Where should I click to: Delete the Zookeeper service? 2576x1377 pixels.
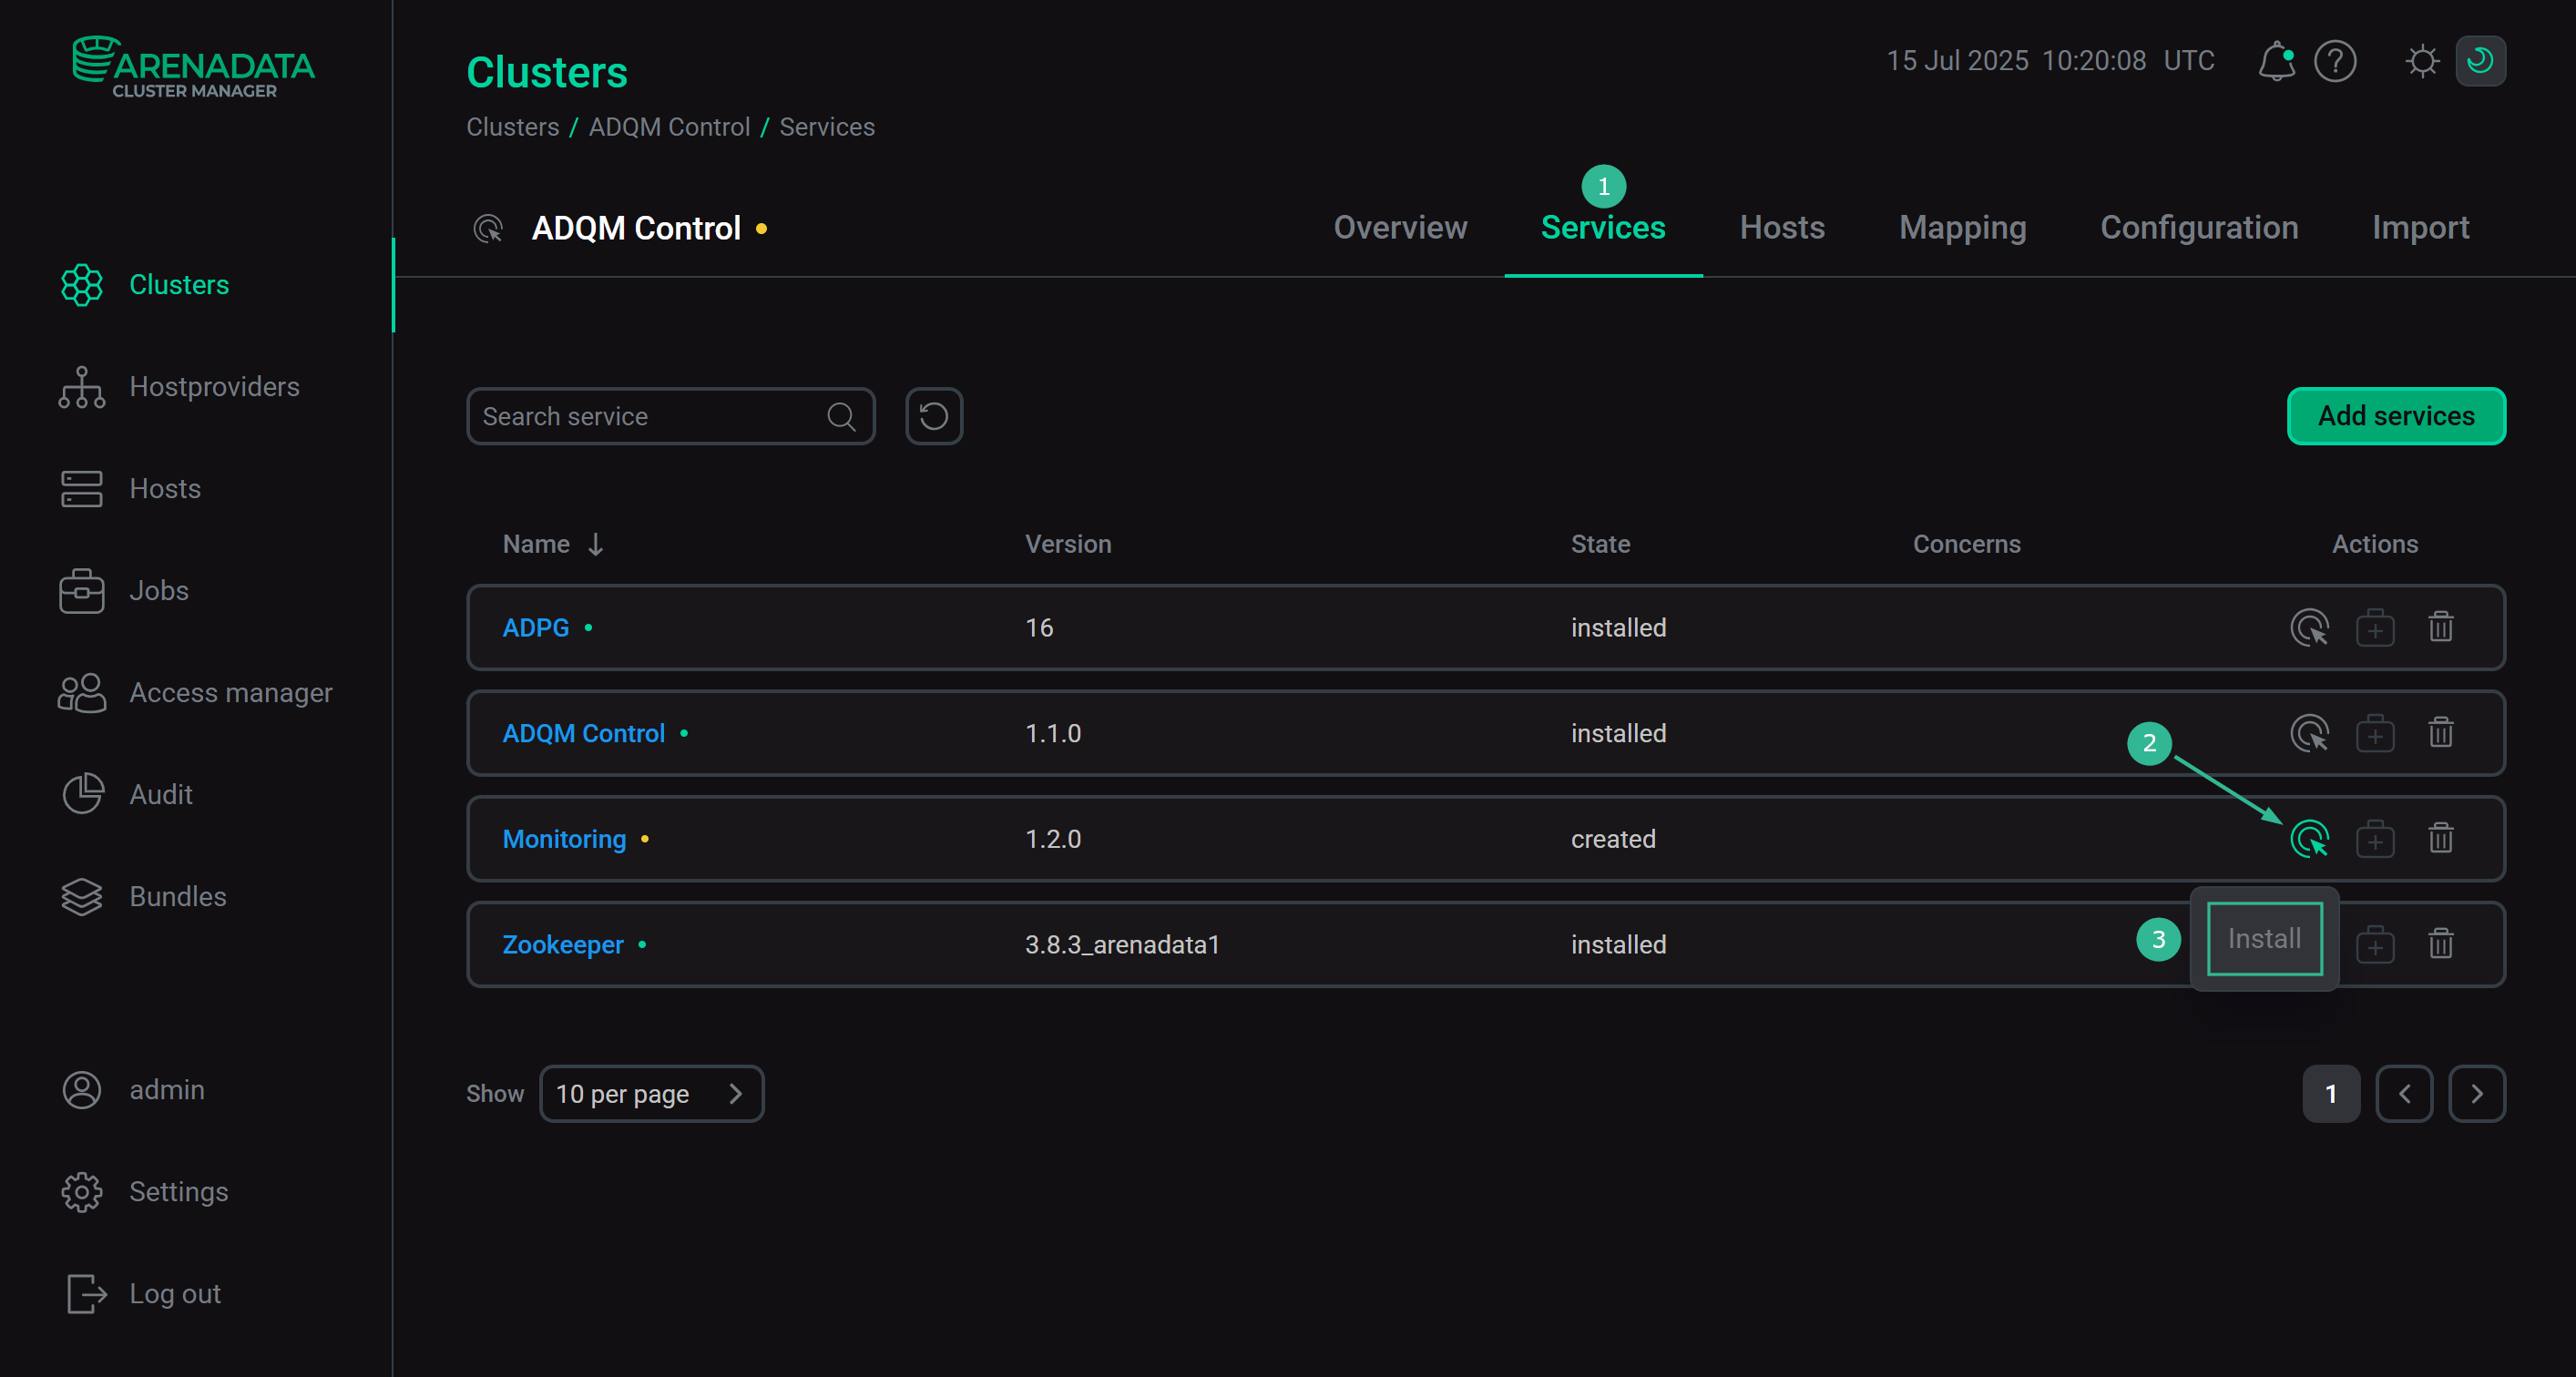[x=2440, y=944]
